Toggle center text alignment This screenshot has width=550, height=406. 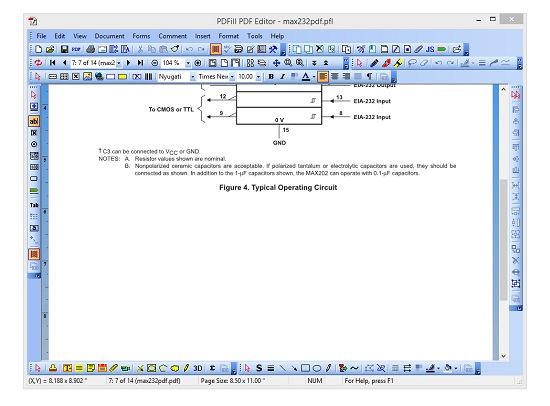[x=335, y=76]
